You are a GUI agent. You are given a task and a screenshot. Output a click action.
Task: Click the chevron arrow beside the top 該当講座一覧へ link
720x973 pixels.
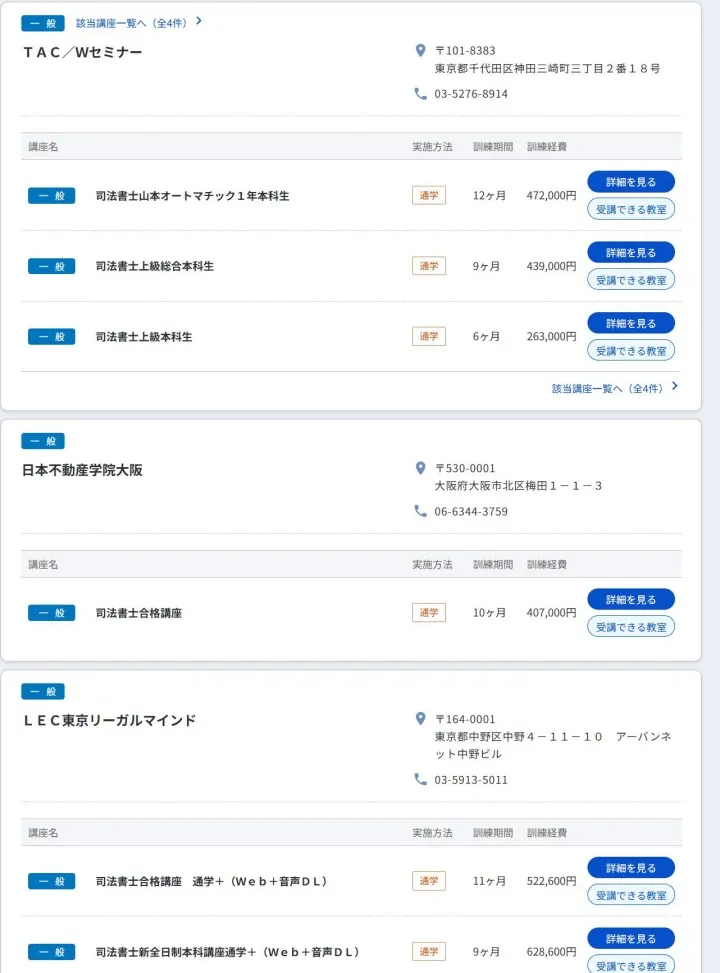(199, 21)
